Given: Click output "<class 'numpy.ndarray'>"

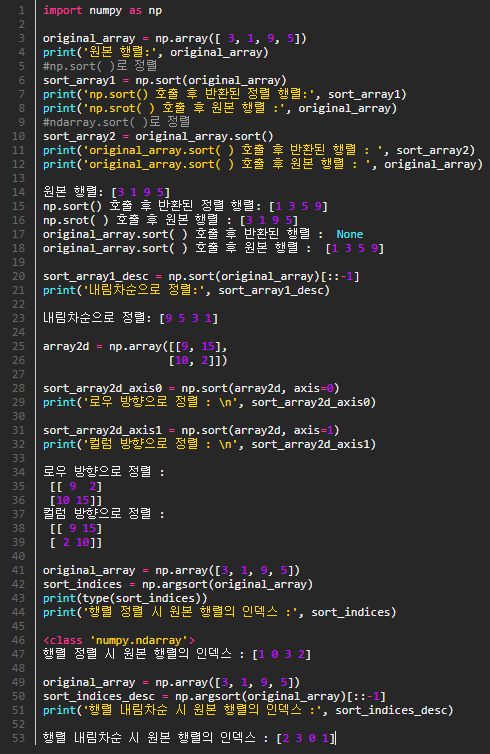Looking at the screenshot, I should point(119,640).
